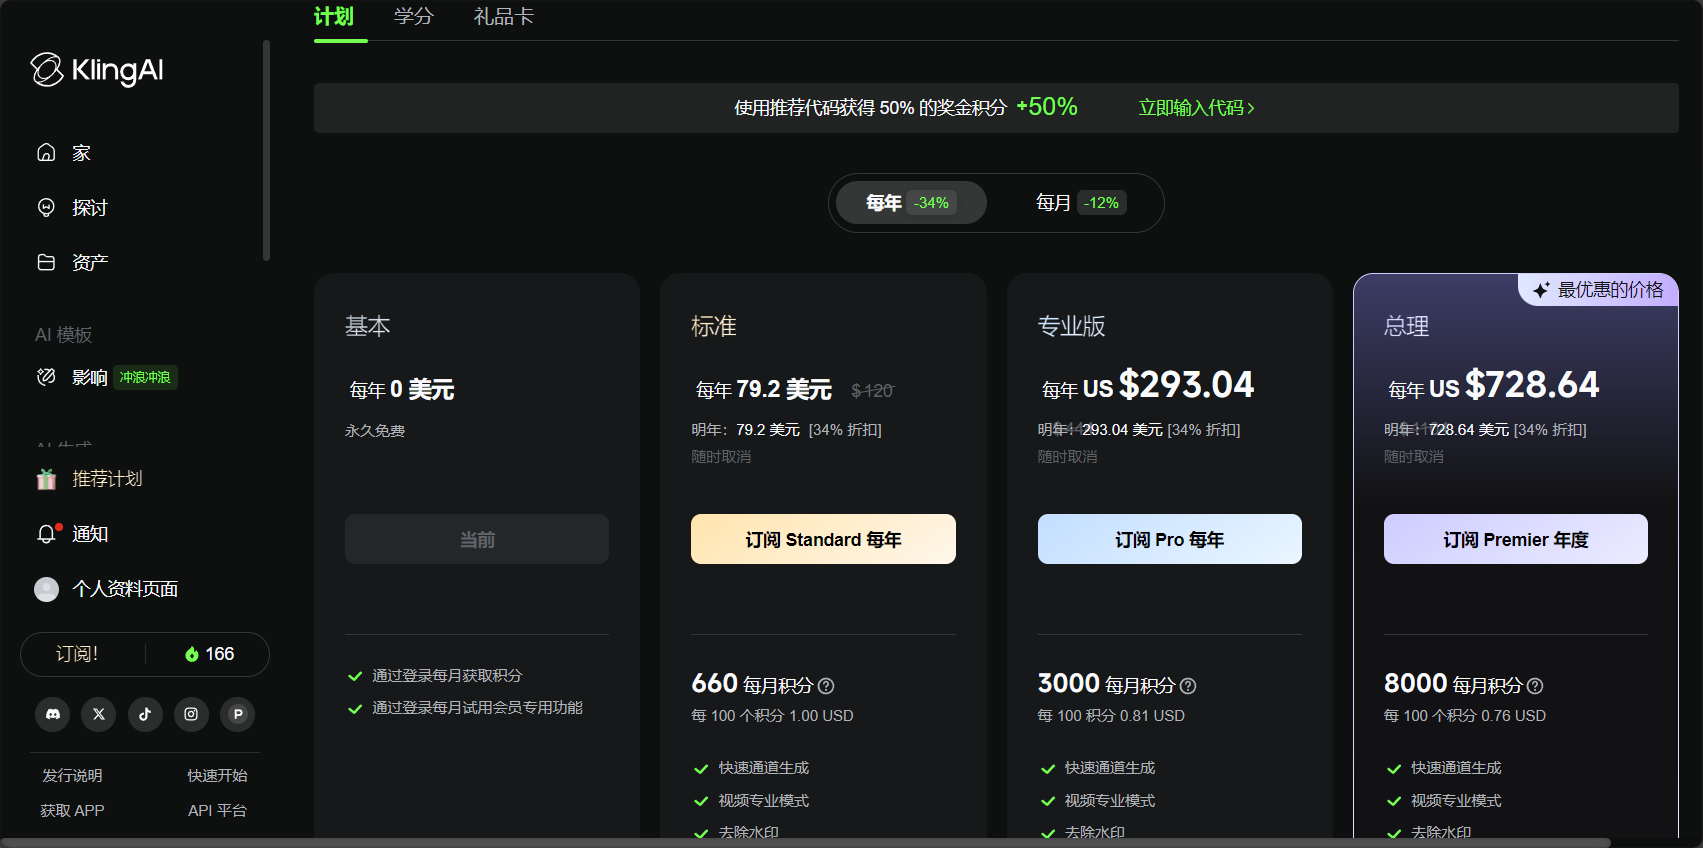
Task: Click the KlingAI logo
Action: [97, 70]
